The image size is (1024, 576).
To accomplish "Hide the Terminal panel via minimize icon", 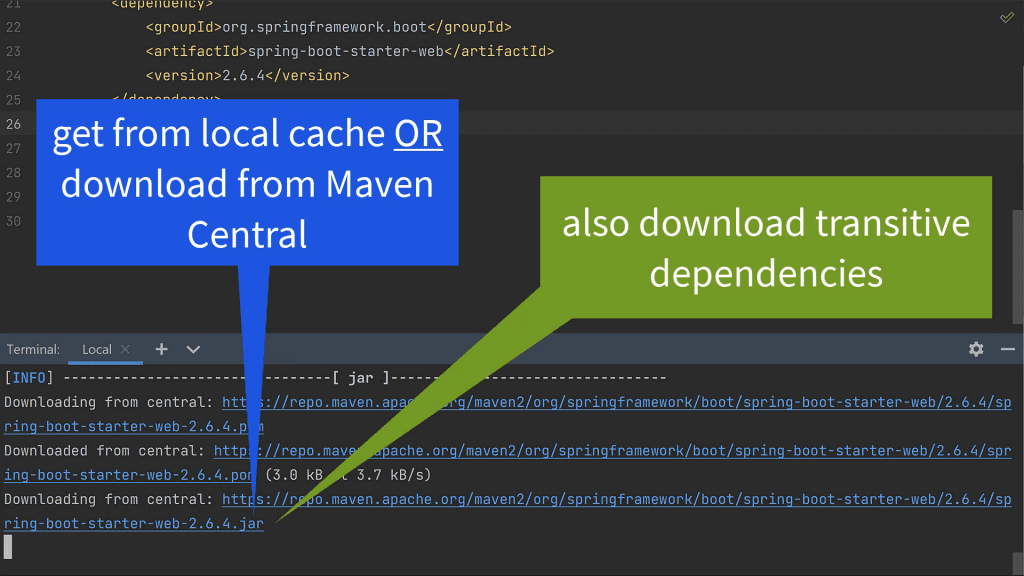I will pos(1007,349).
